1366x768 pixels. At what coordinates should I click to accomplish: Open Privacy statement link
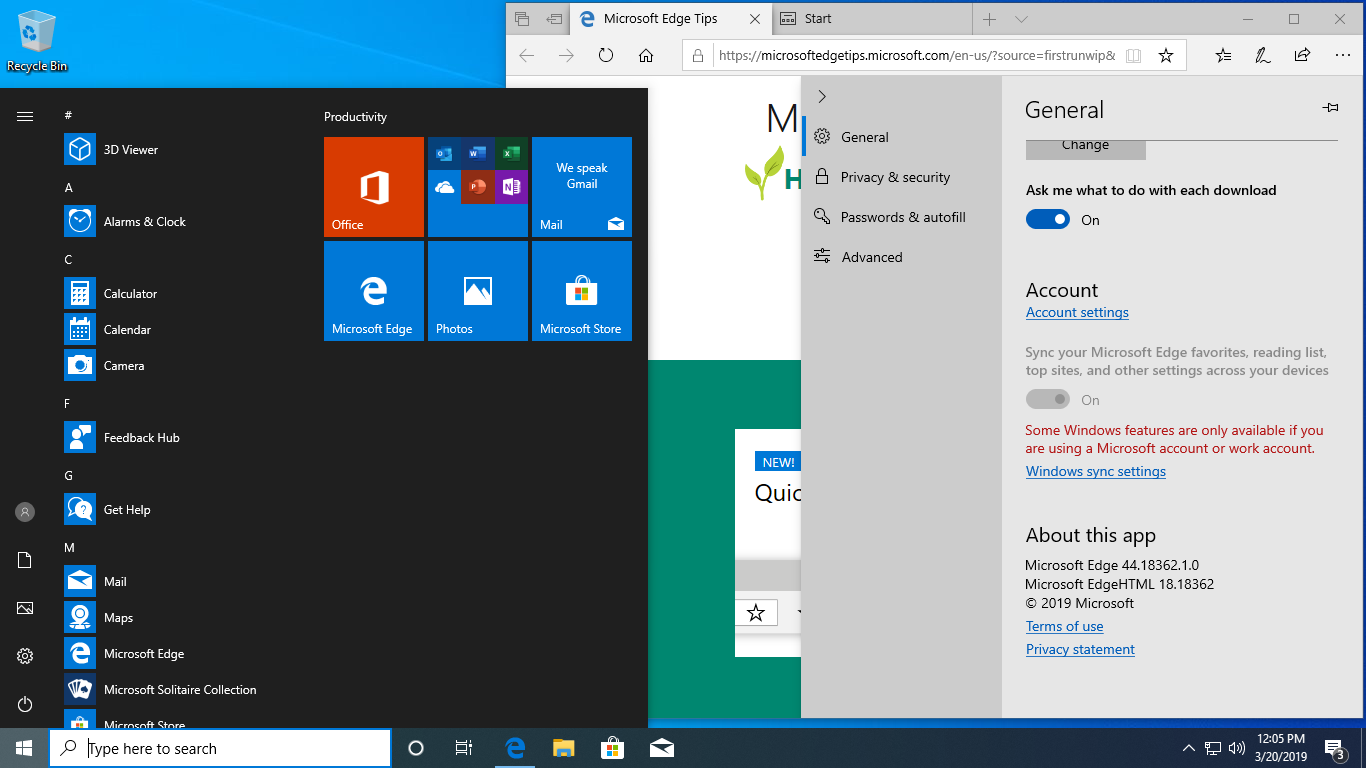[x=1080, y=649]
